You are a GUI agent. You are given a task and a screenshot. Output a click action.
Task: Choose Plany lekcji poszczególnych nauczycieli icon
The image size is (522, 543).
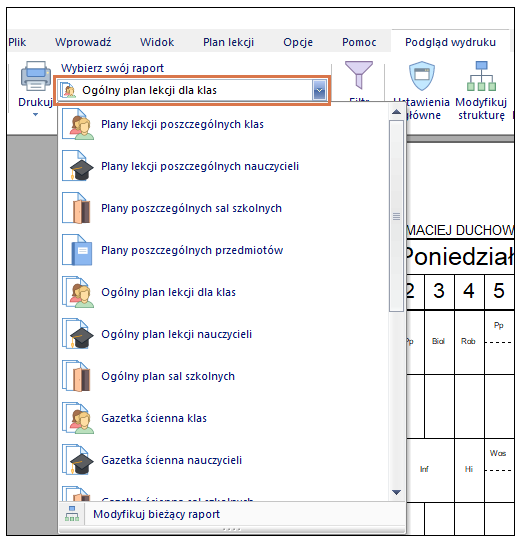tap(78, 166)
